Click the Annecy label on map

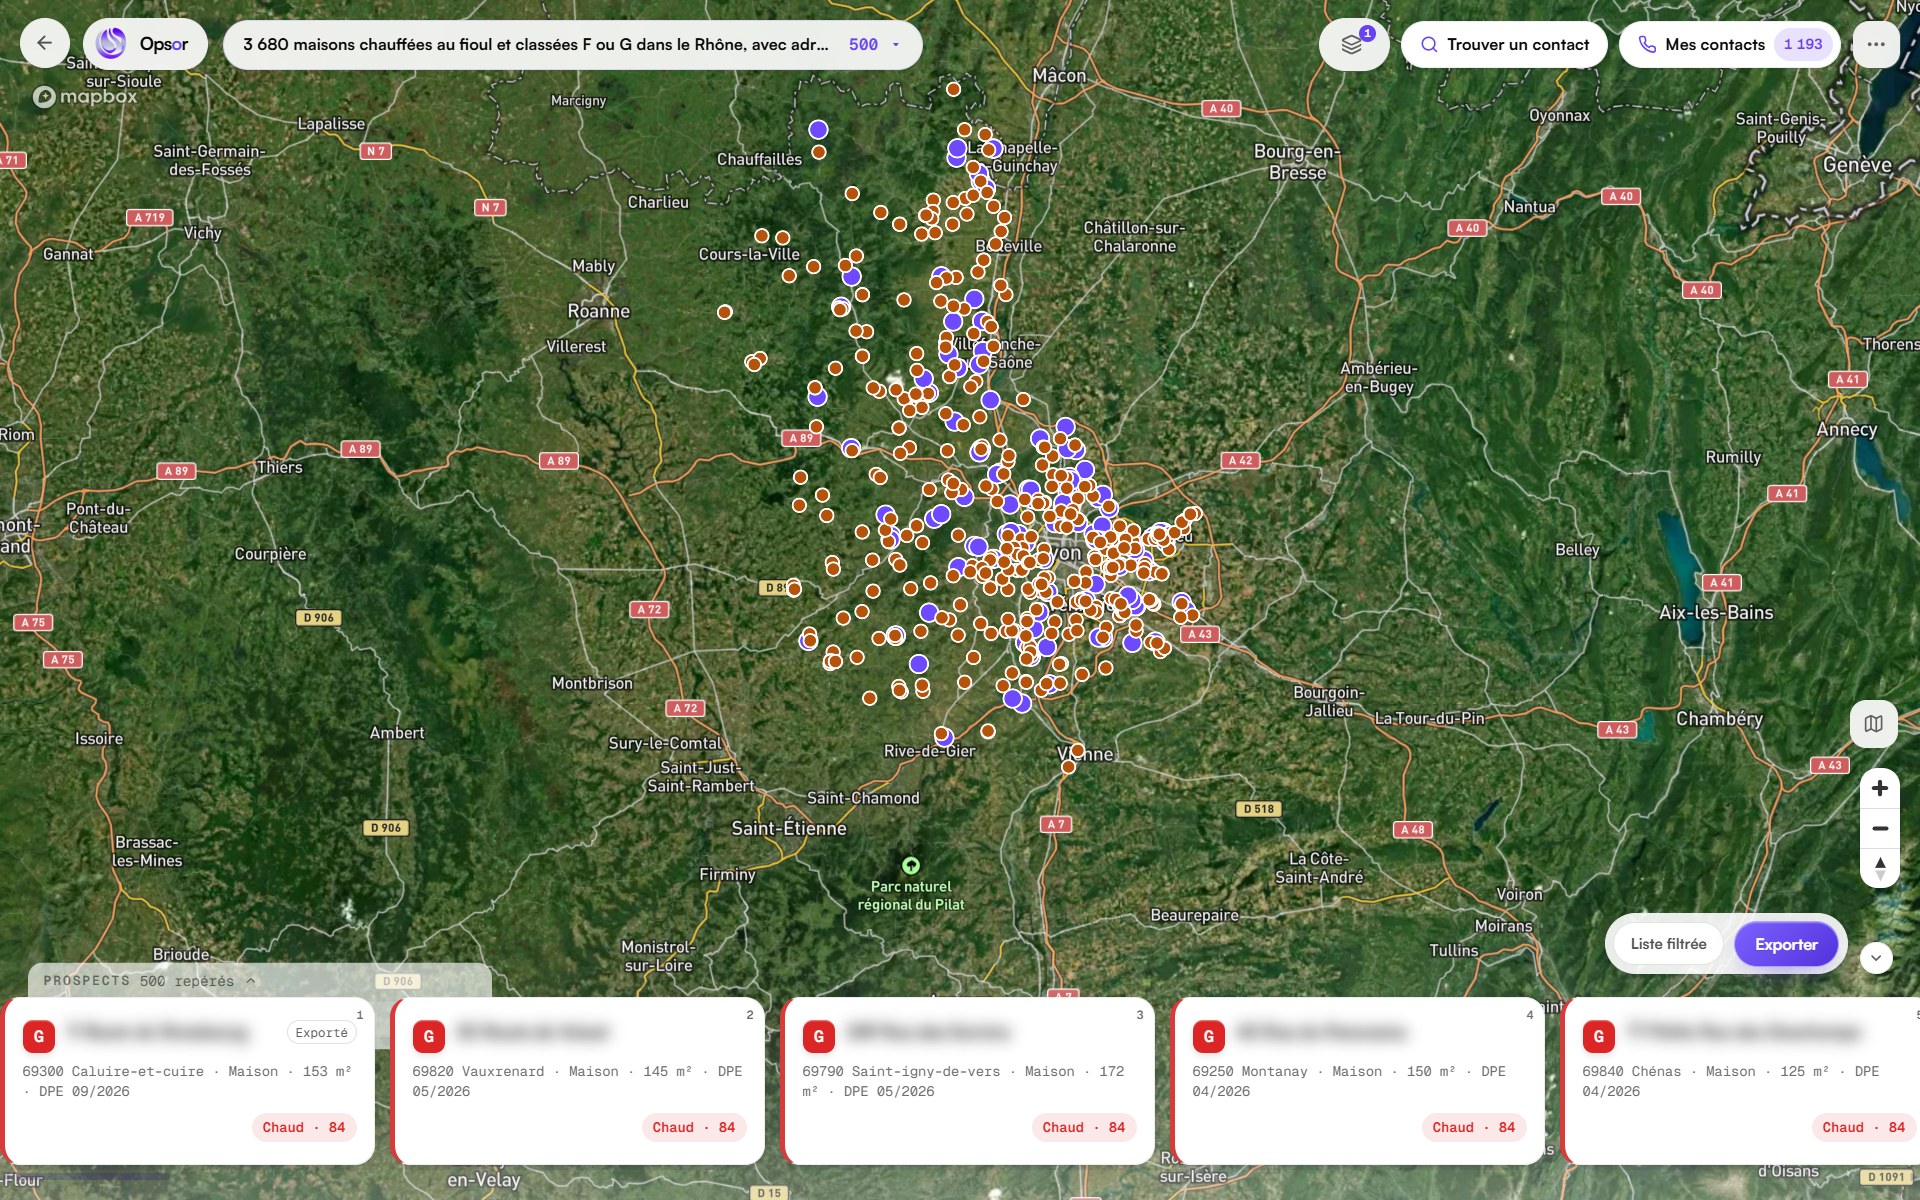(1846, 429)
